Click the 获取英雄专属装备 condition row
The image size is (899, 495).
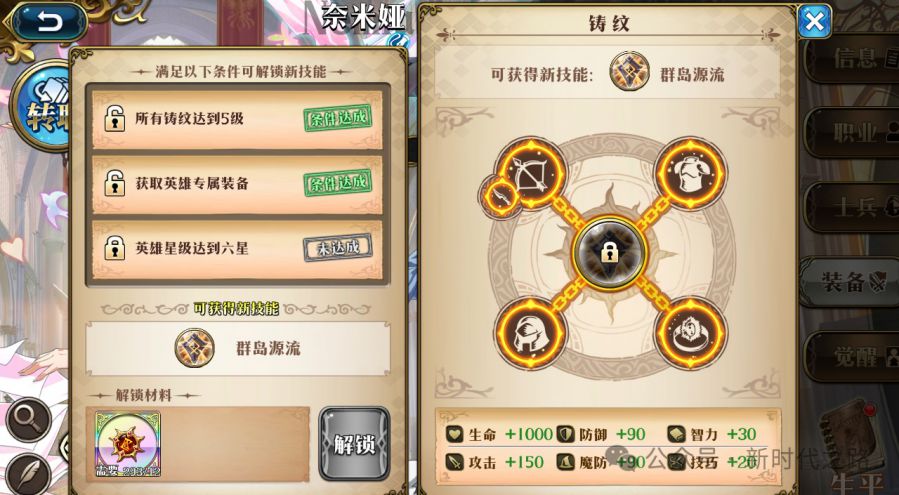(237, 184)
